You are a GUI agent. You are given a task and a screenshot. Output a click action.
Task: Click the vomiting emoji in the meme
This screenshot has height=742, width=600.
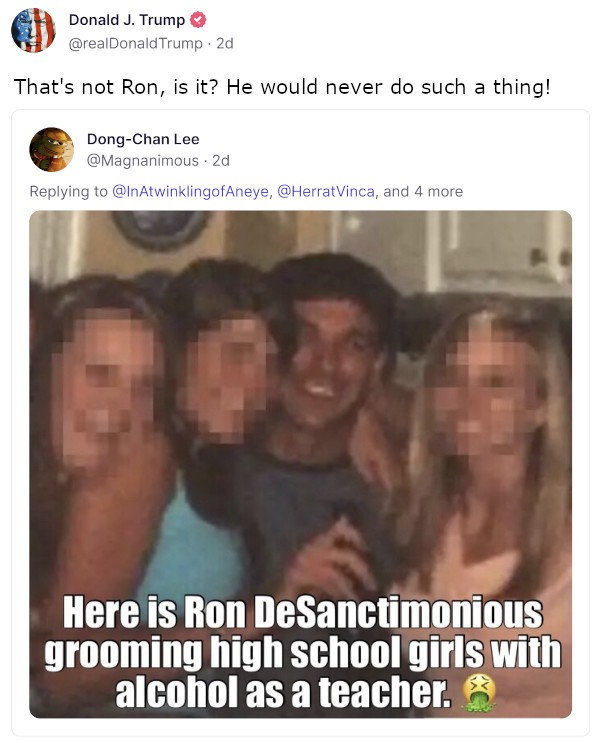[x=478, y=694]
